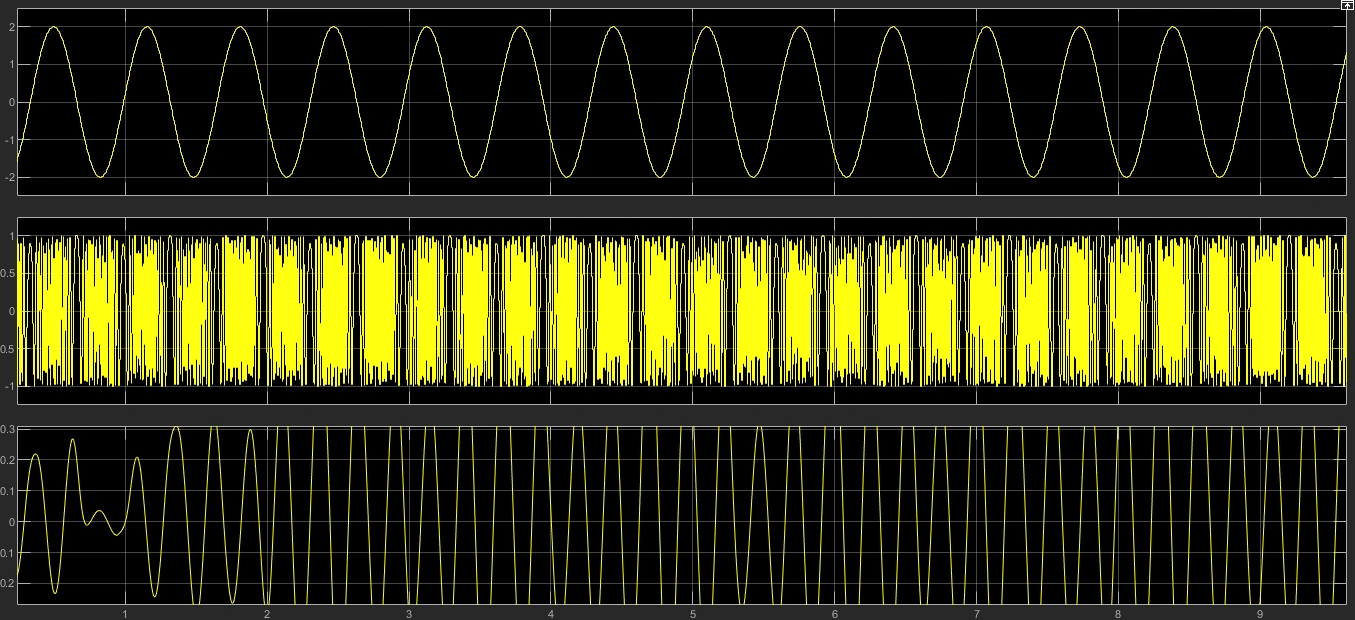Select the middle dense noisy signal display
The image size is (1355, 620).
point(682,311)
